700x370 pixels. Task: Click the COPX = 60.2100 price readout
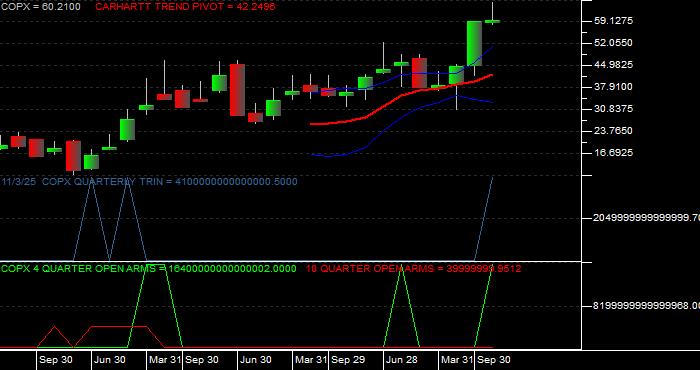pyautogui.click(x=40, y=7)
